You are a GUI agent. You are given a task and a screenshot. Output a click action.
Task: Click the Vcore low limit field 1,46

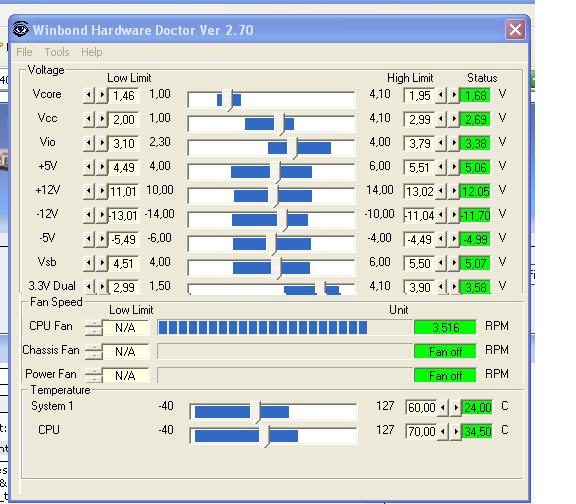(123, 96)
